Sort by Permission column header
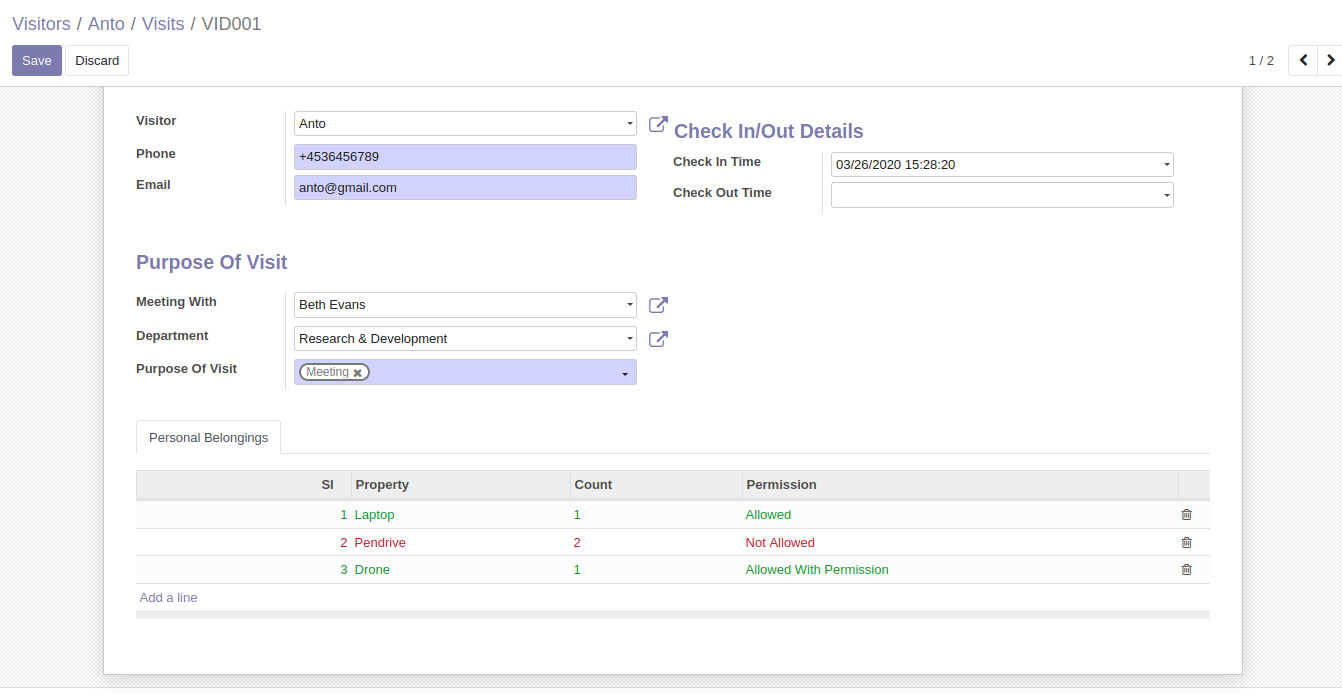The height and width of the screenshot is (694, 1342). (x=781, y=485)
